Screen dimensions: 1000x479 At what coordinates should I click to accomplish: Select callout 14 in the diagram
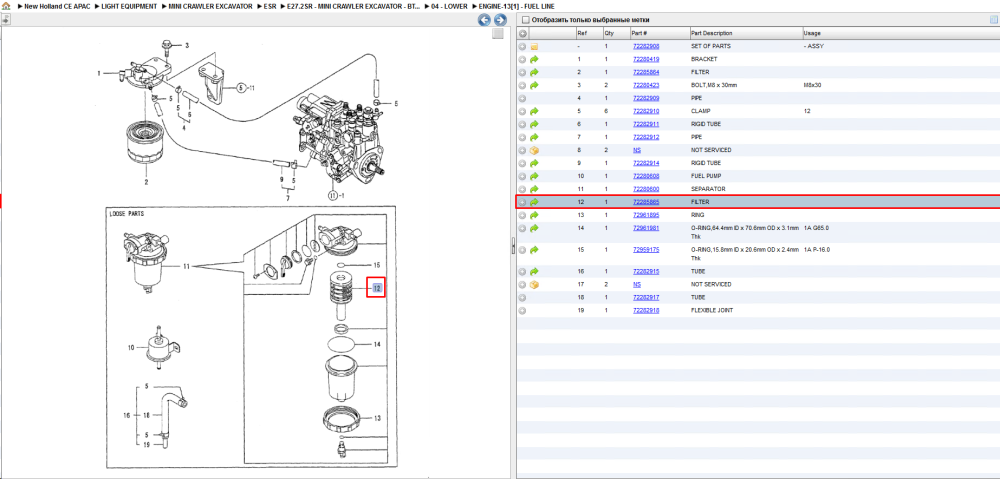point(377,344)
